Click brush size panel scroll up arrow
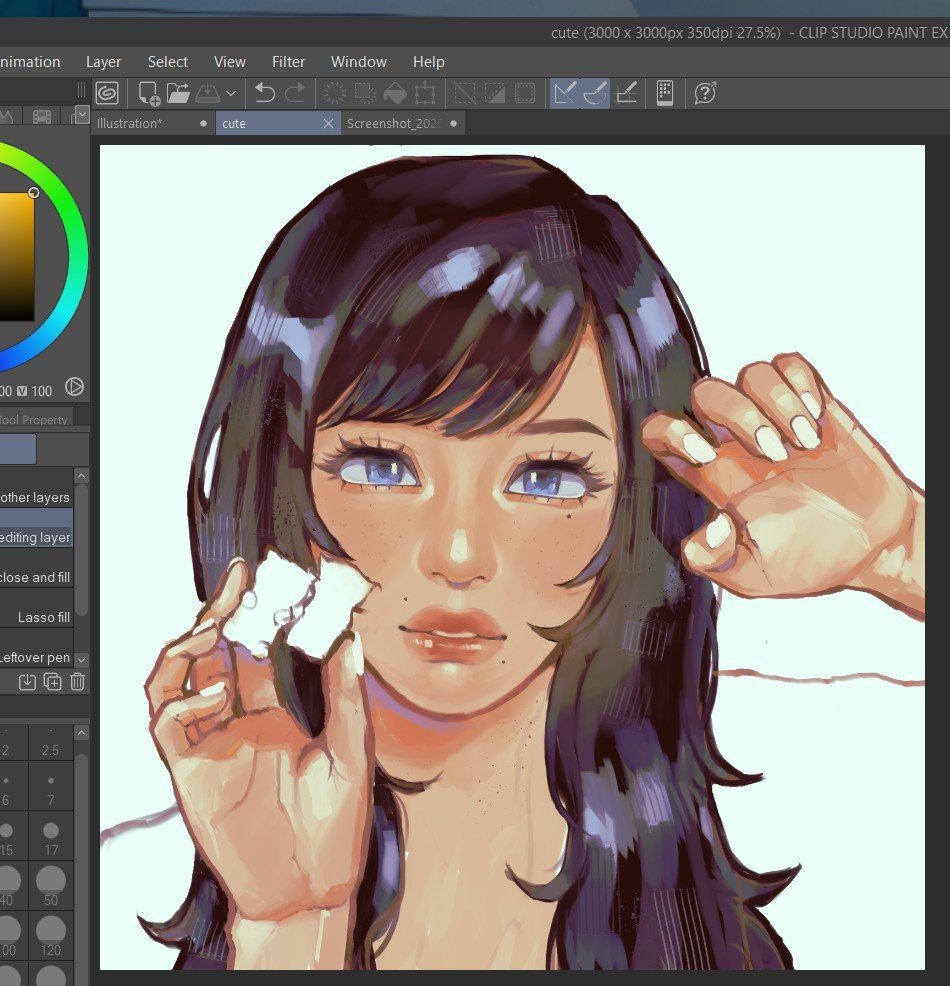This screenshot has height=986, width=950. tap(81, 733)
